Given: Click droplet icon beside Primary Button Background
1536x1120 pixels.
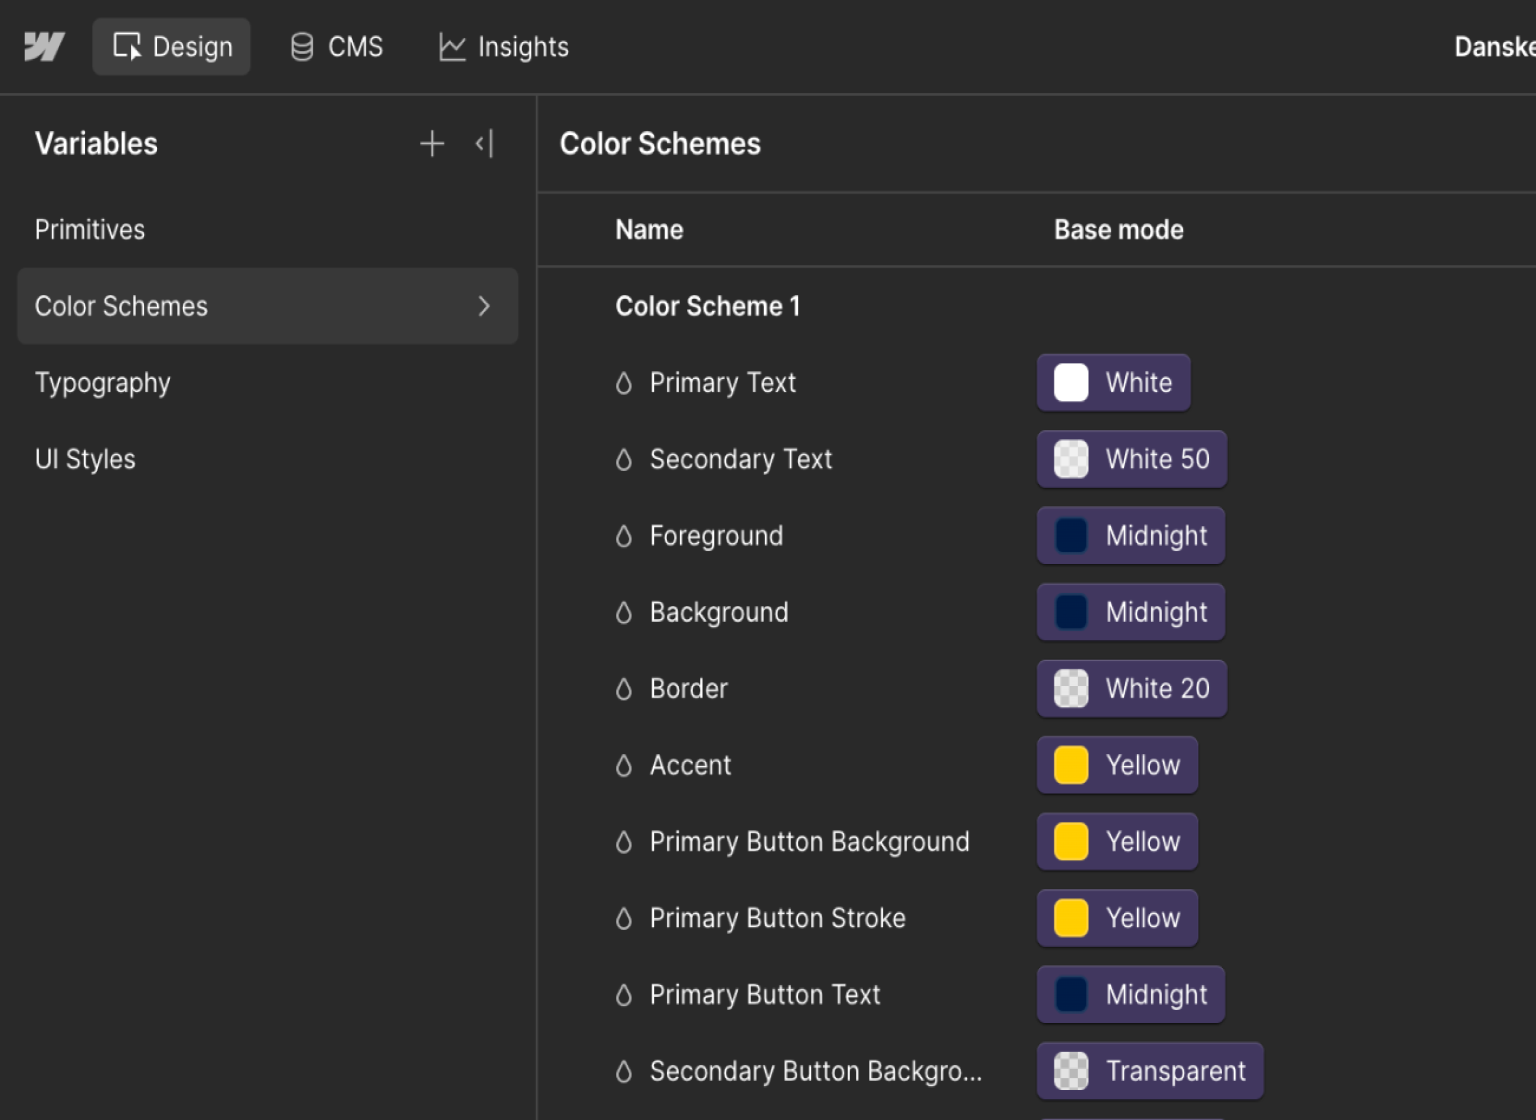Looking at the screenshot, I should tap(624, 842).
